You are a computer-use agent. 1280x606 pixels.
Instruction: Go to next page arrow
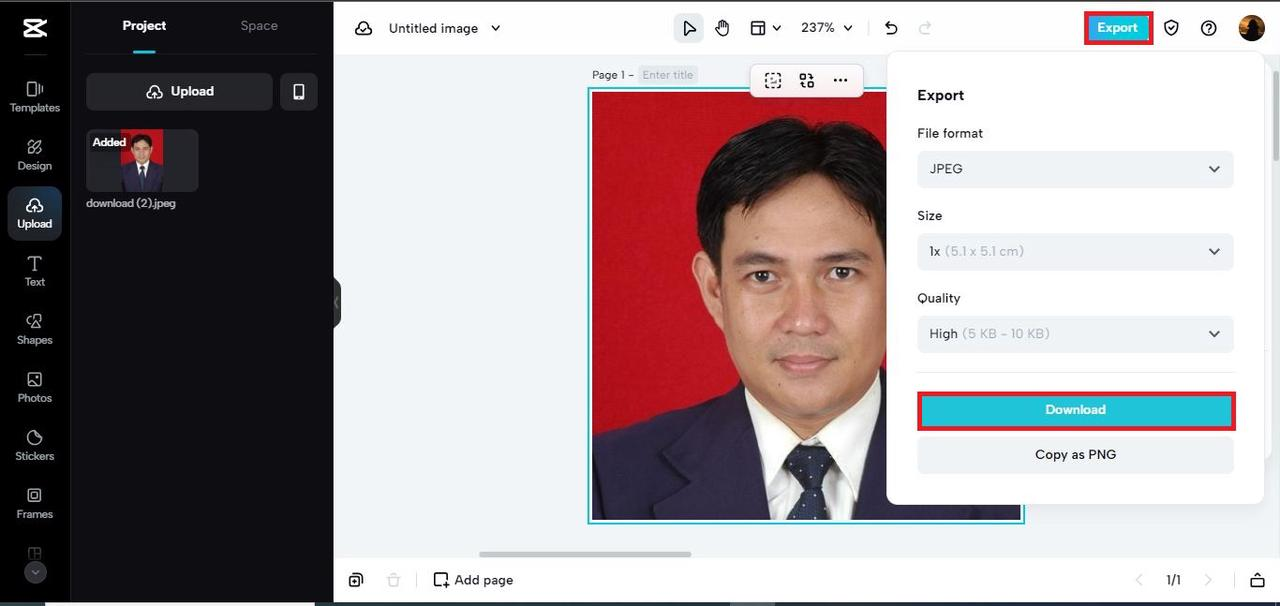click(x=1208, y=580)
